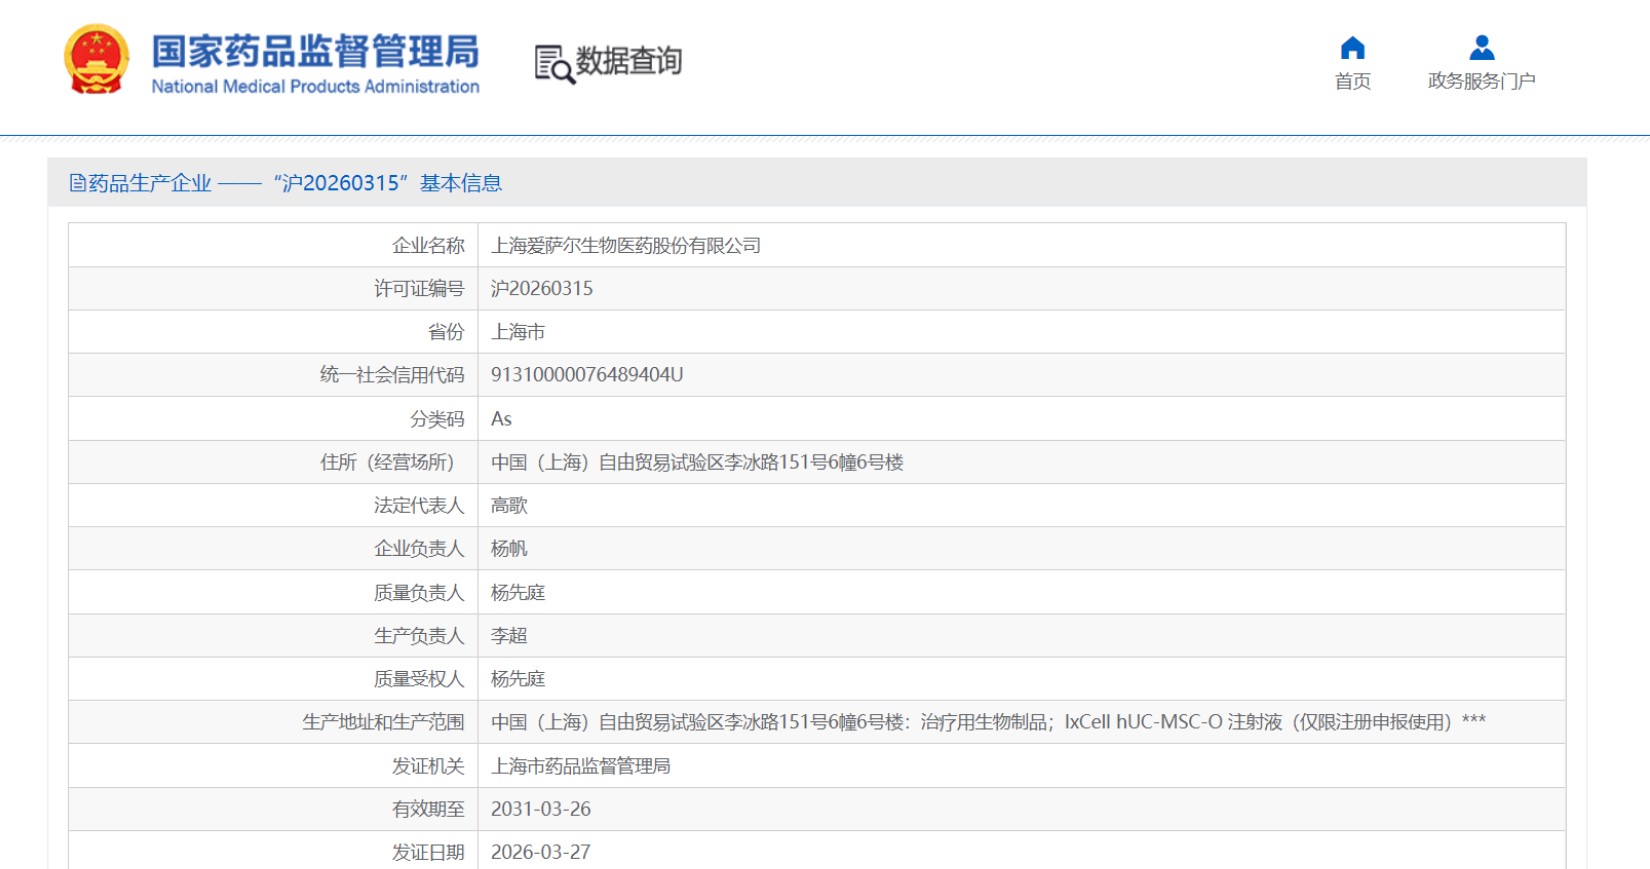Click legal representative name 高歌
Viewport: 1650px width, 869px height.
tap(509, 506)
